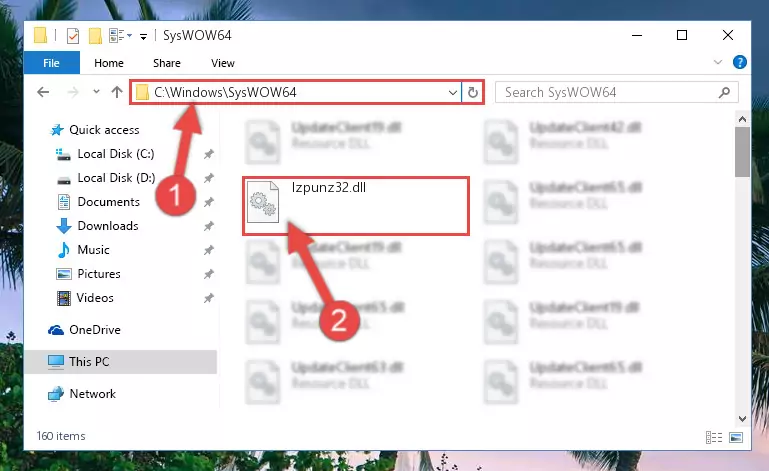Image resolution: width=769 pixels, height=471 pixels.
Task: Click the pin icon beside Pictures
Action: point(208,274)
